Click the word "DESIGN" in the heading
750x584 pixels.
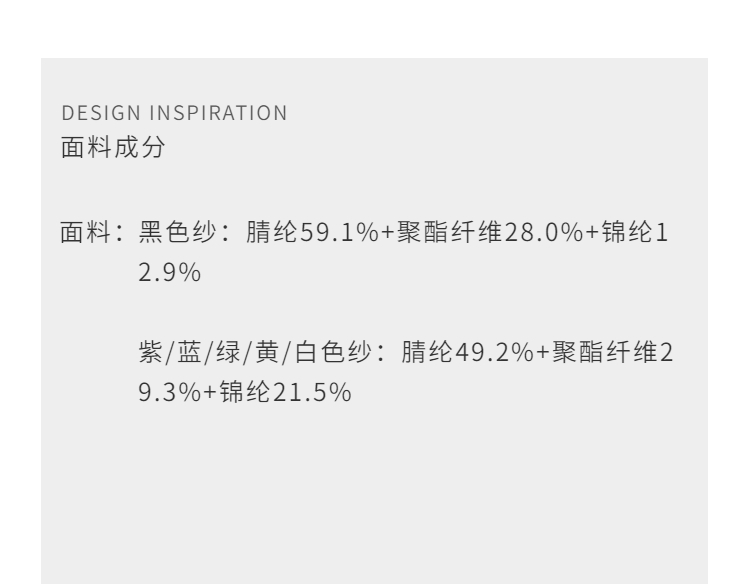(x=92, y=113)
